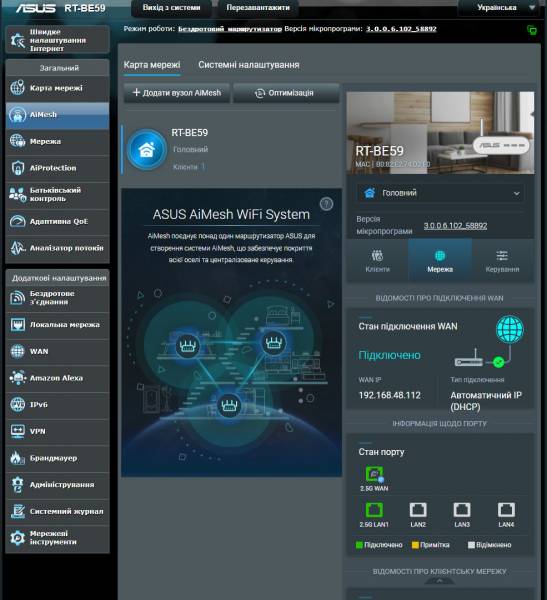The width and height of the screenshot is (547, 600).
Task: Click the WAN IP value 192.168.48.112
Action: click(x=390, y=395)
